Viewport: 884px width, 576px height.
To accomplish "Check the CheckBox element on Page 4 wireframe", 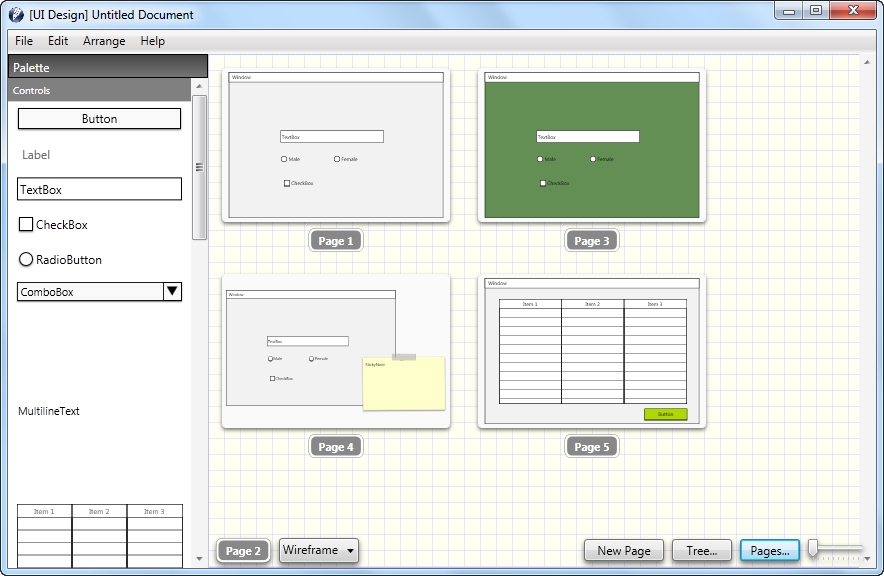I will click(x=272, y=378).
